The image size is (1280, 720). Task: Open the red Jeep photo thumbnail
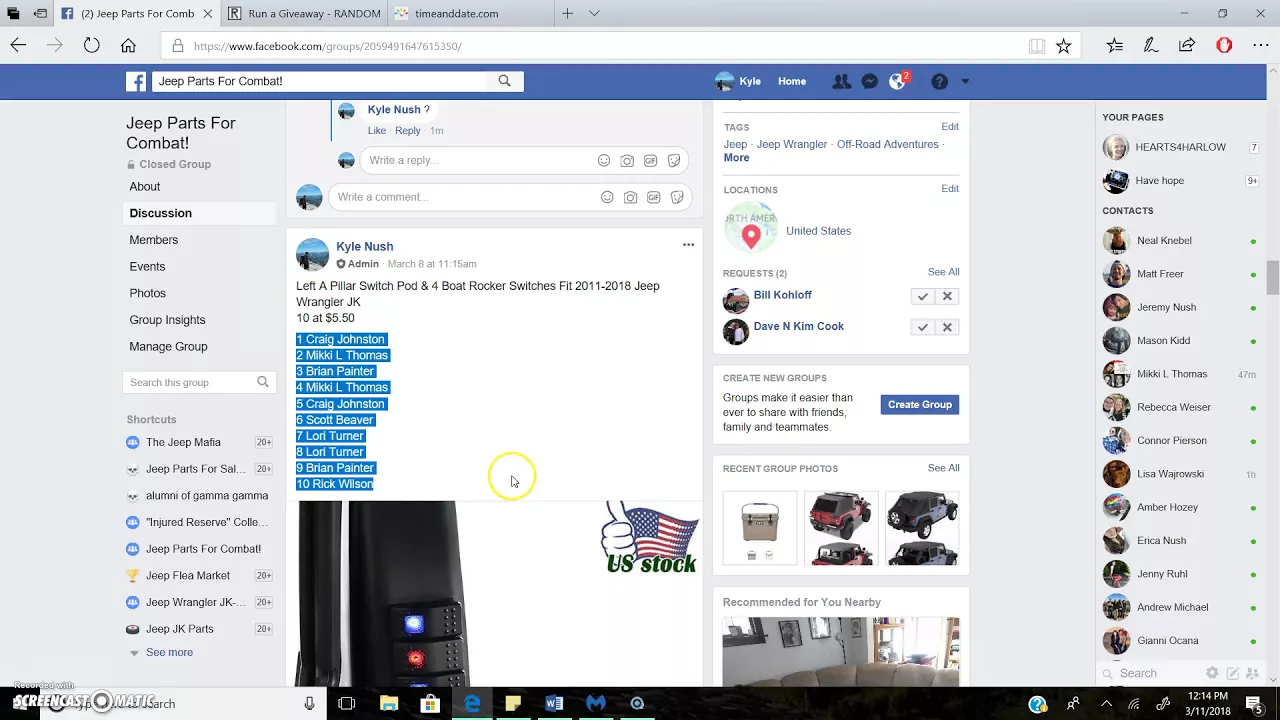(x=841, y=528)
